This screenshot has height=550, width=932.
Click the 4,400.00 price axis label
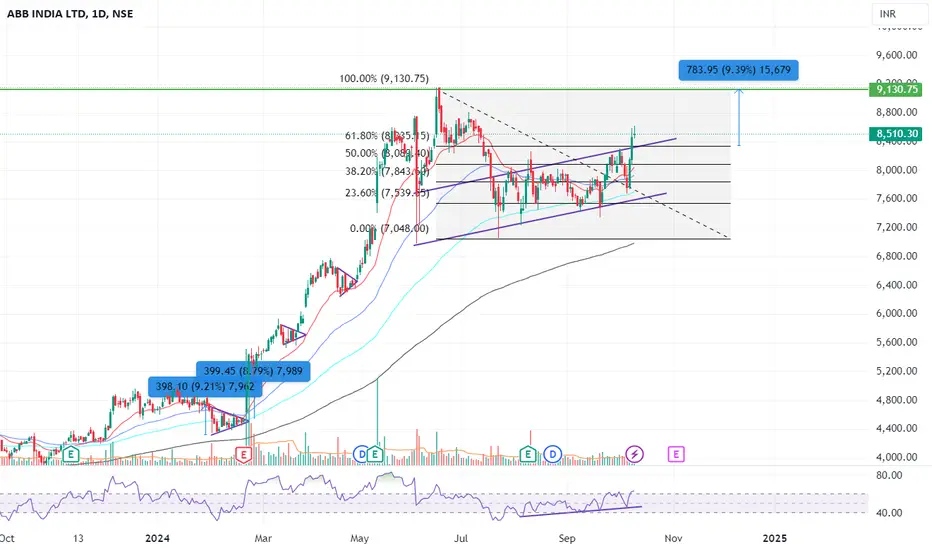pyautogui.click(x=896, y=428)
